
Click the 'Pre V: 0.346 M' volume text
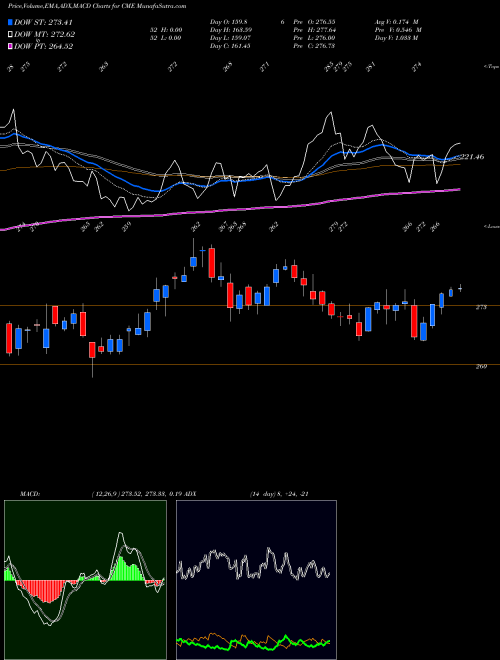pos(398,30)
